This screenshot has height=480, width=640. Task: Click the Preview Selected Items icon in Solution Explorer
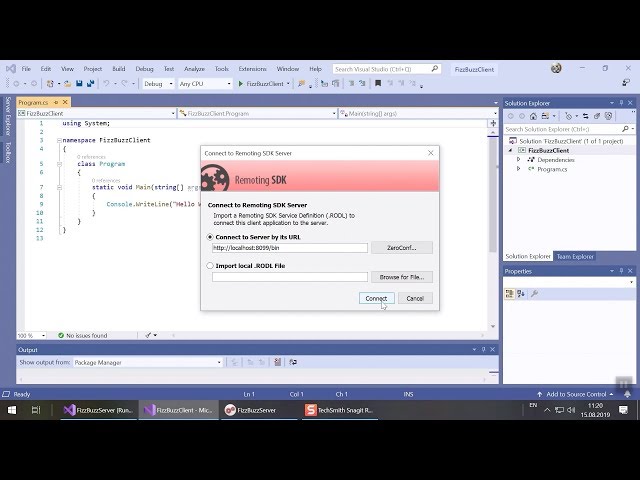[x=608, y=116]
